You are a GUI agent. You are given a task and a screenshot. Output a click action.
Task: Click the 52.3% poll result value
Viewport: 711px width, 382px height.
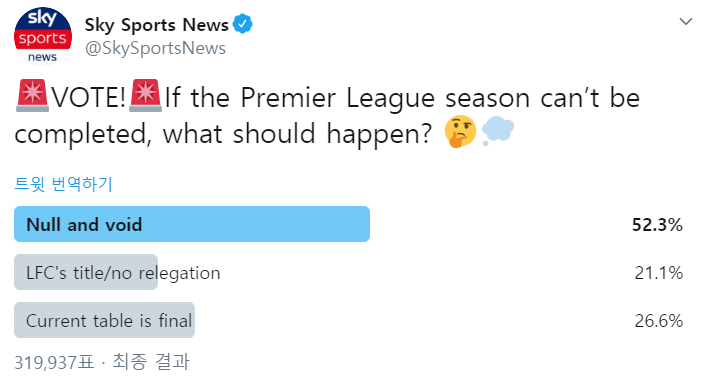point(657,225)
